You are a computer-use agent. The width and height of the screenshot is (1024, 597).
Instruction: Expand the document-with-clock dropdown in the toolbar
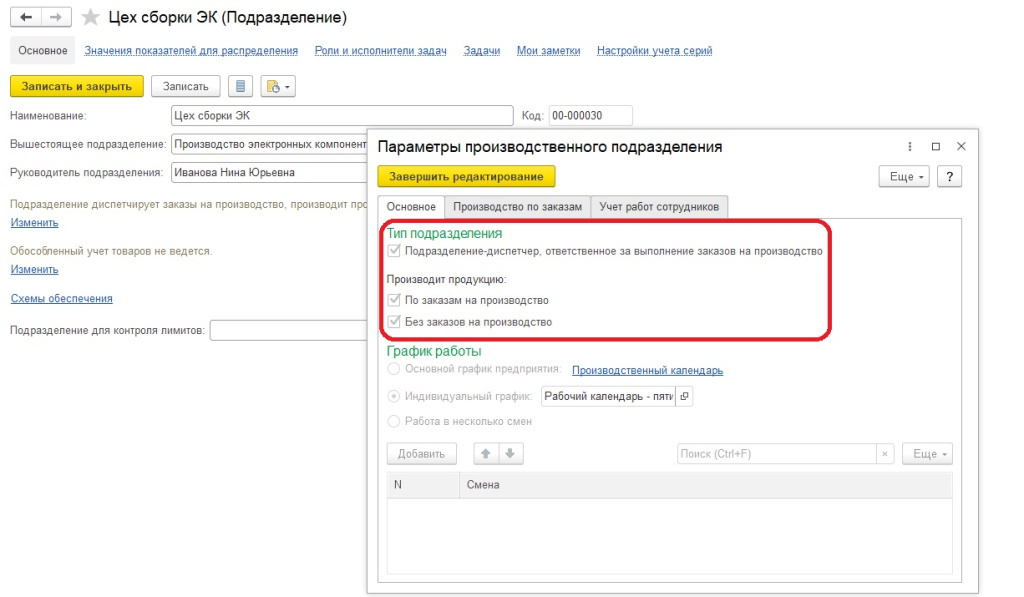tap(277, 87)
